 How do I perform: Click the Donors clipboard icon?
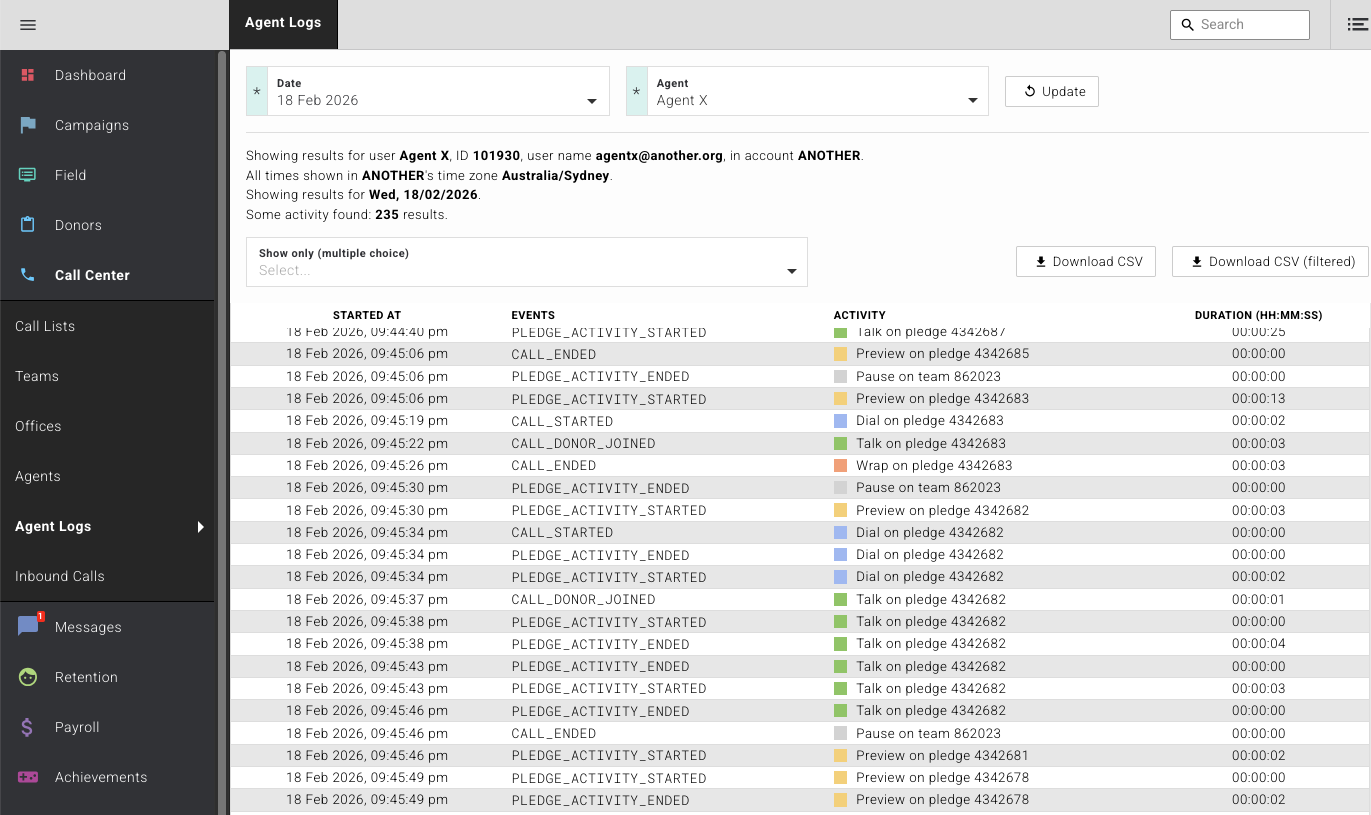pos(27,225)
